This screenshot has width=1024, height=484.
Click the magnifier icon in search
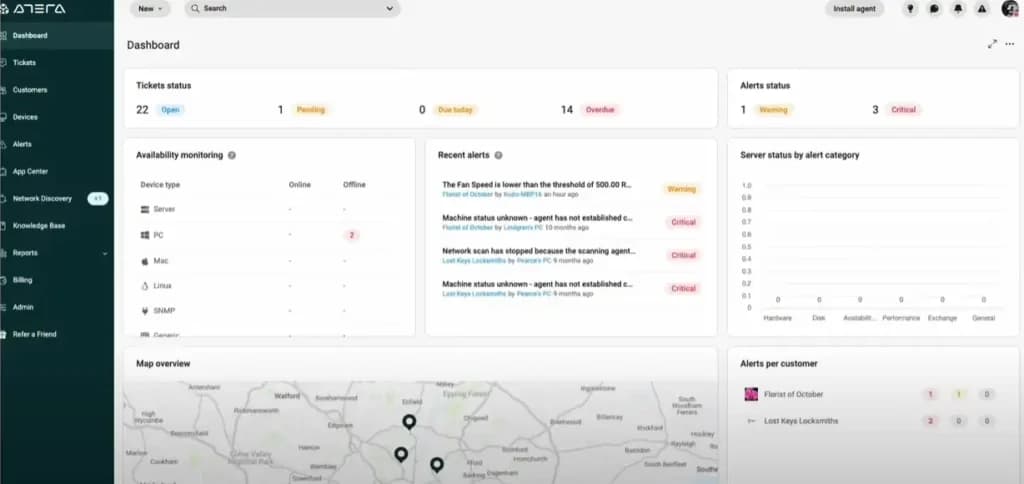pos(195,8)
